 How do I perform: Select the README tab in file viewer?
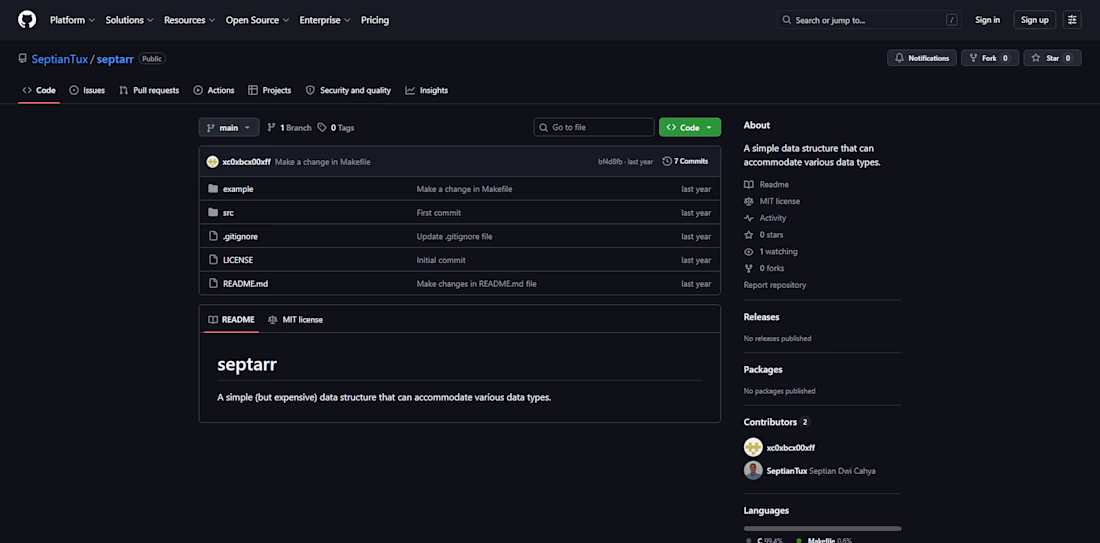(232, 320)
